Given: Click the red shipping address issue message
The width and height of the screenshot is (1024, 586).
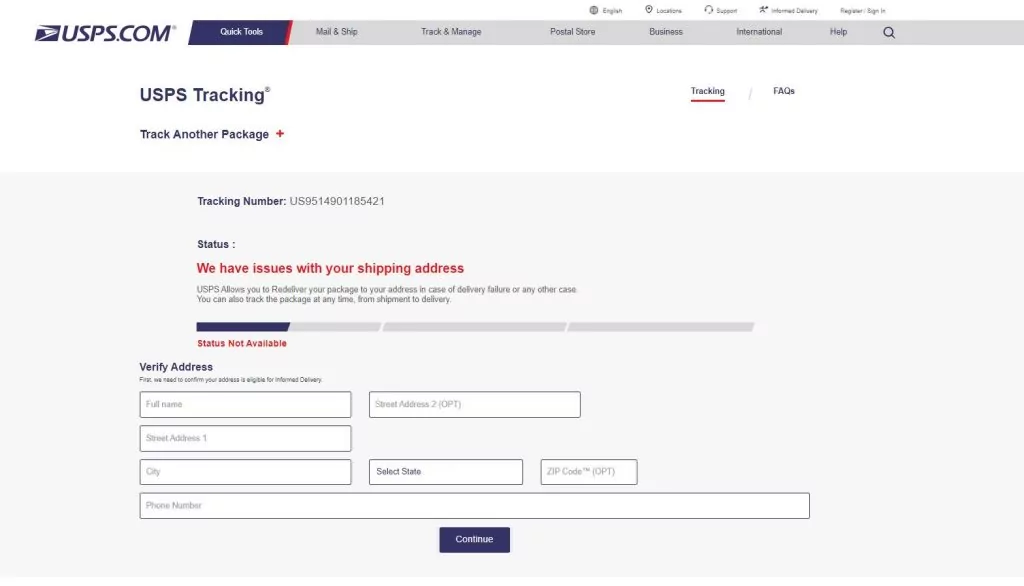Looking at the screenshot, I should click(x=330, y=269).
